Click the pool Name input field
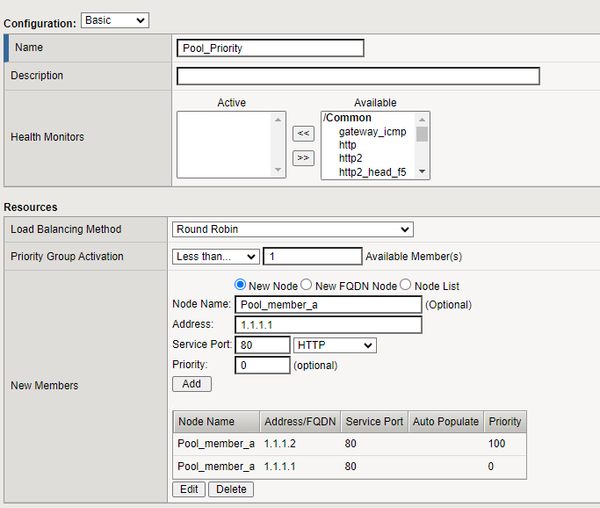Image resolution: width=600 pixels, height=508 pixels. 270,48
